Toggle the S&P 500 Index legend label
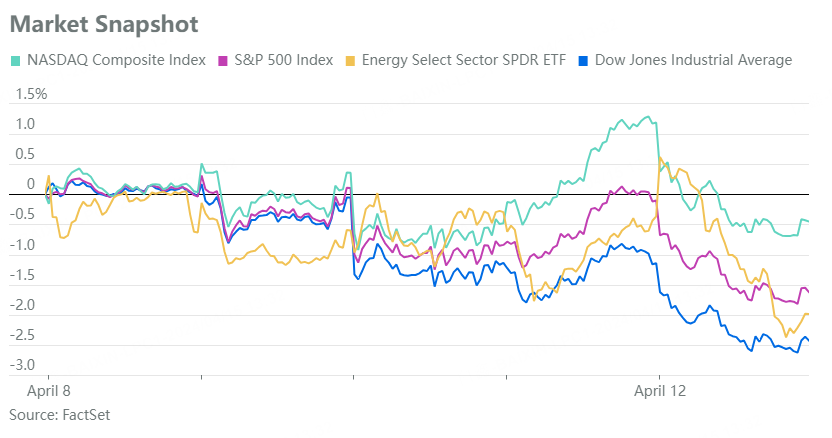 (x=283, y=60)
